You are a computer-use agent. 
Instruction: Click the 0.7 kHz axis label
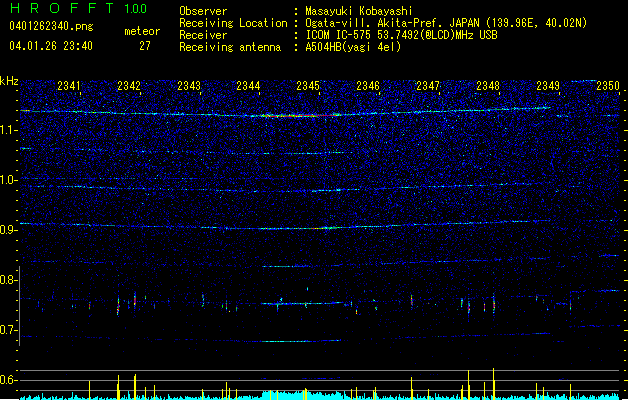9,330
